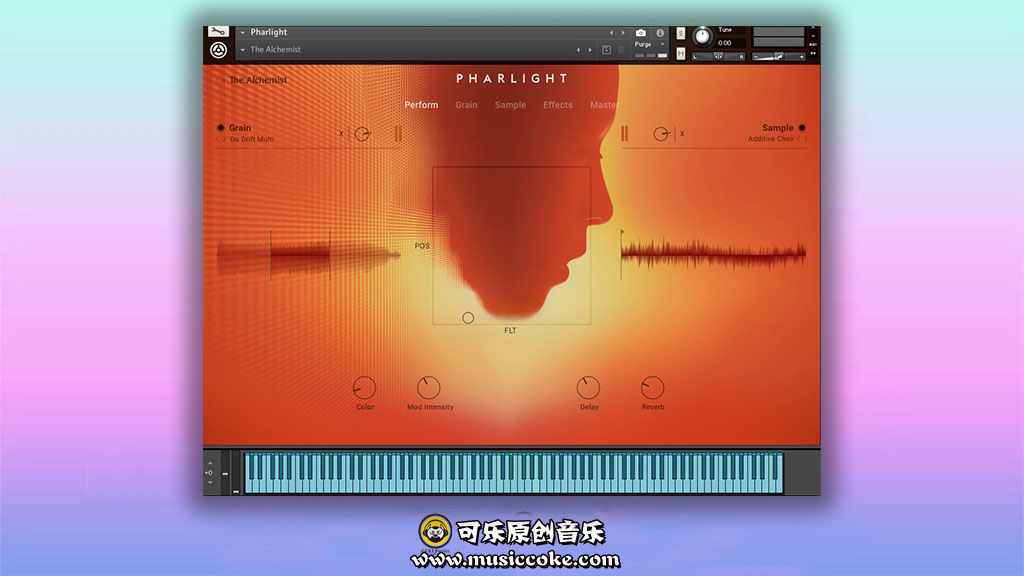Click the Sample layer level bars
This screenshot has height=576, width=1024.
pos(624,134)
